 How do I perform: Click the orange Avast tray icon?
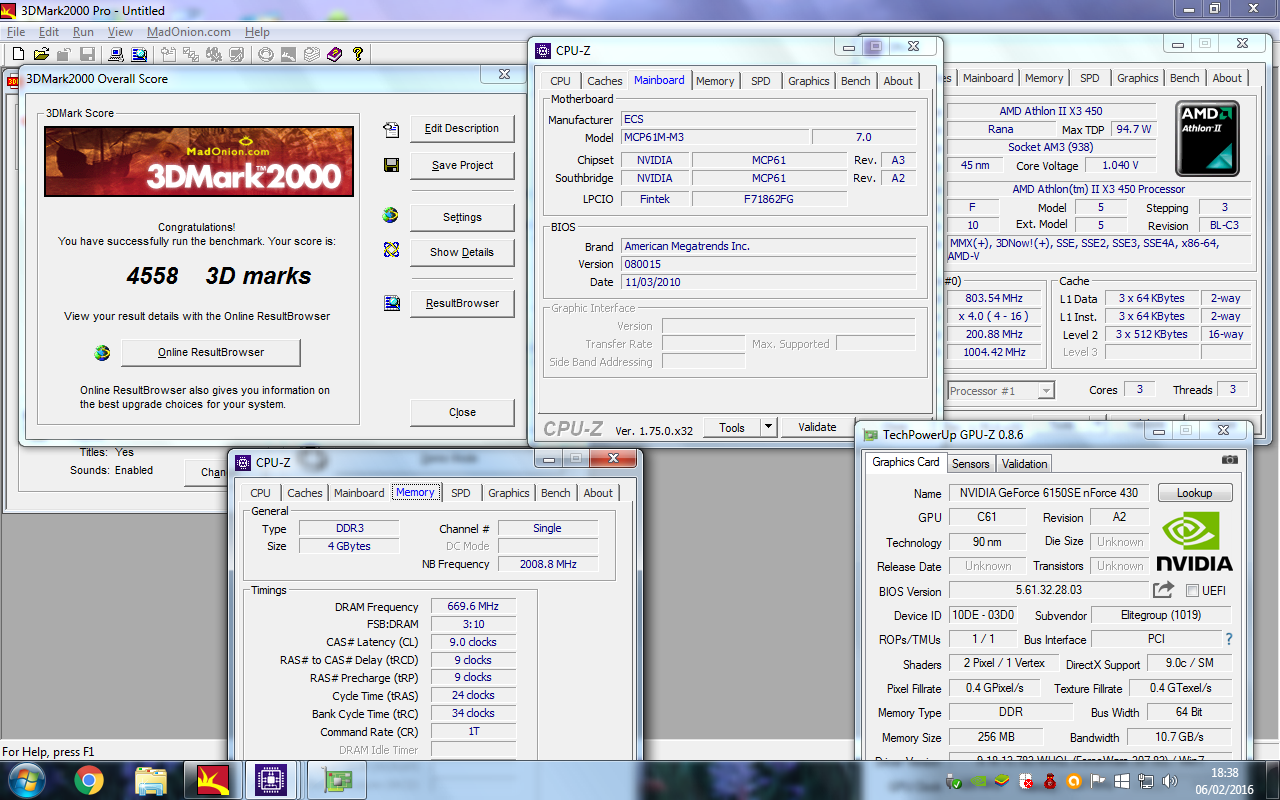pos(1074,781)
